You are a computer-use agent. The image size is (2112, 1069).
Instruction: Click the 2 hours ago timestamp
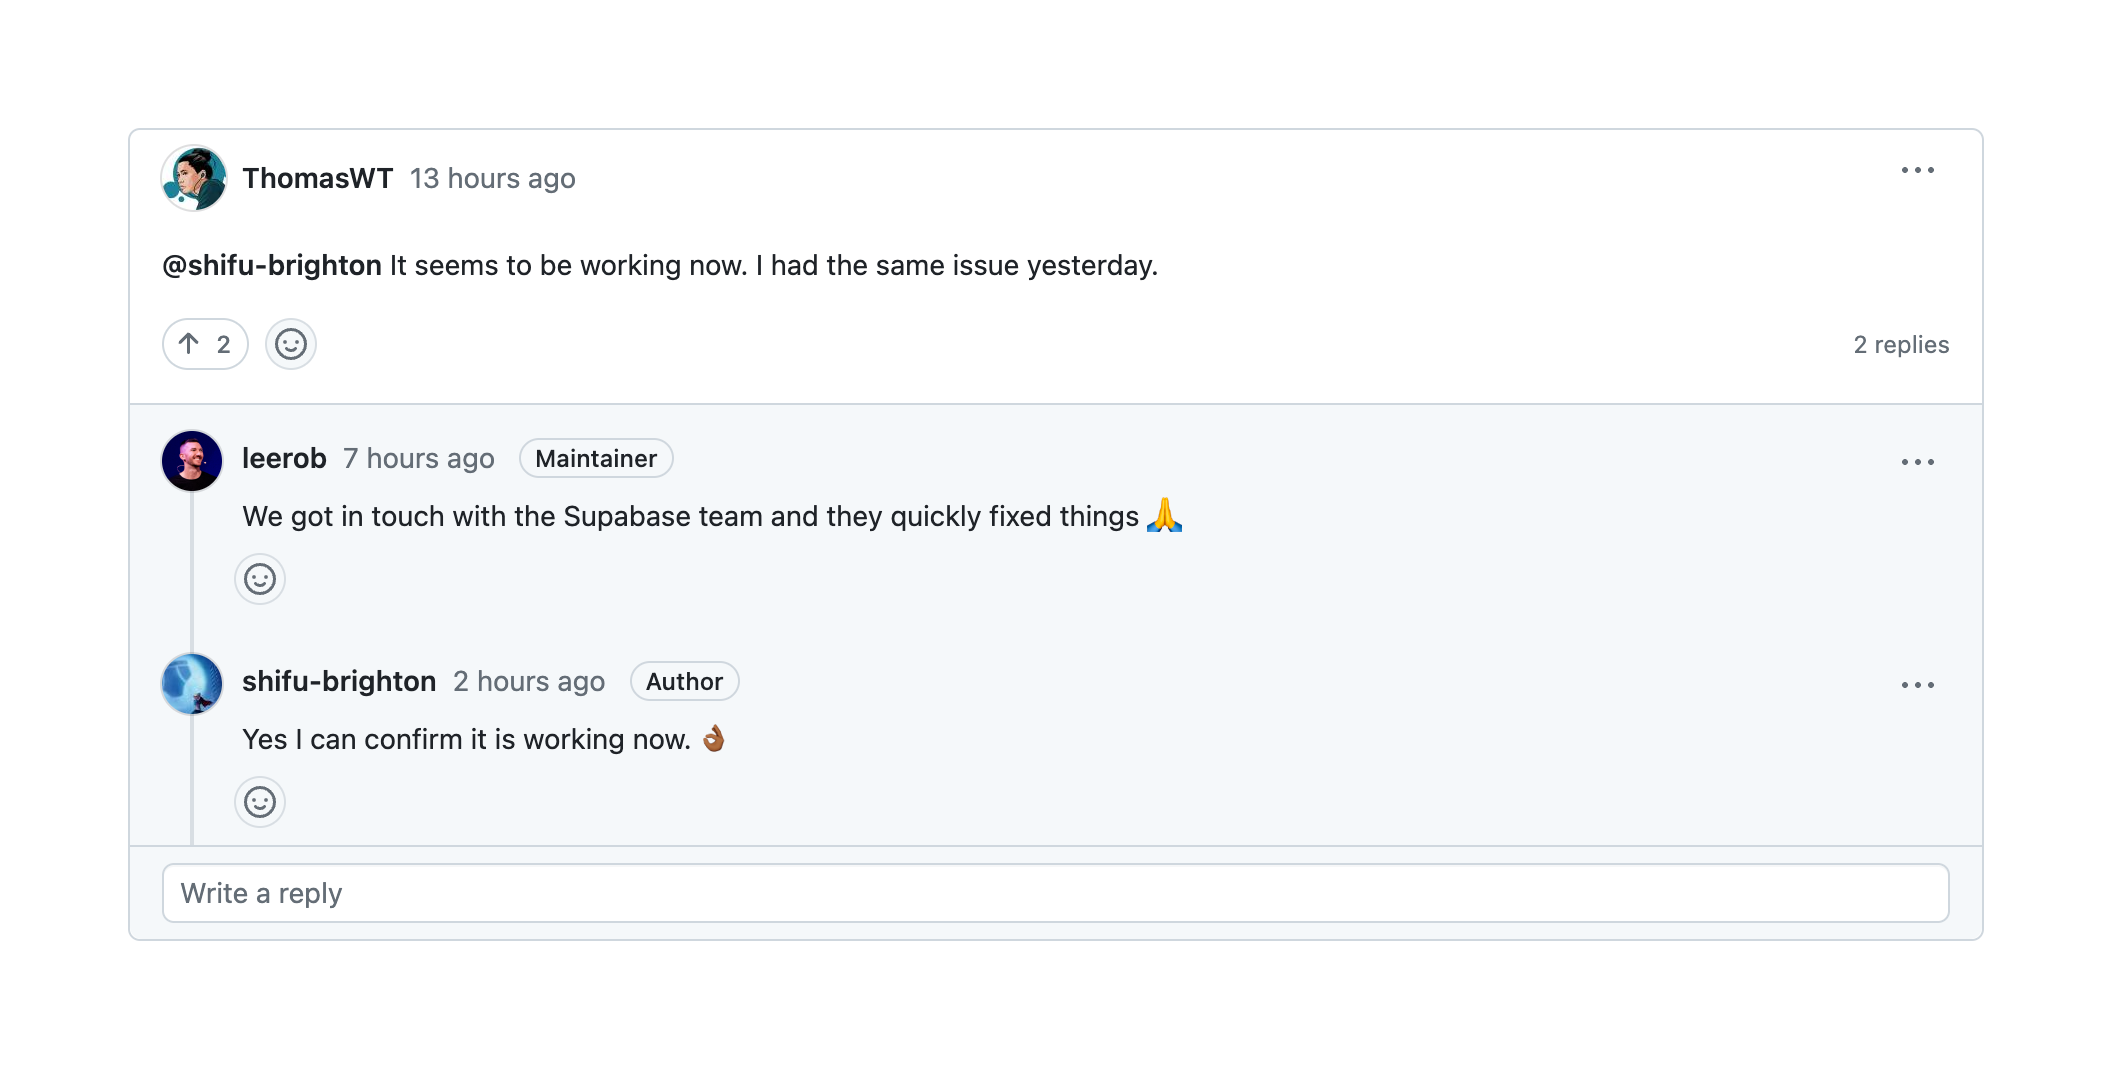point(529,682)
